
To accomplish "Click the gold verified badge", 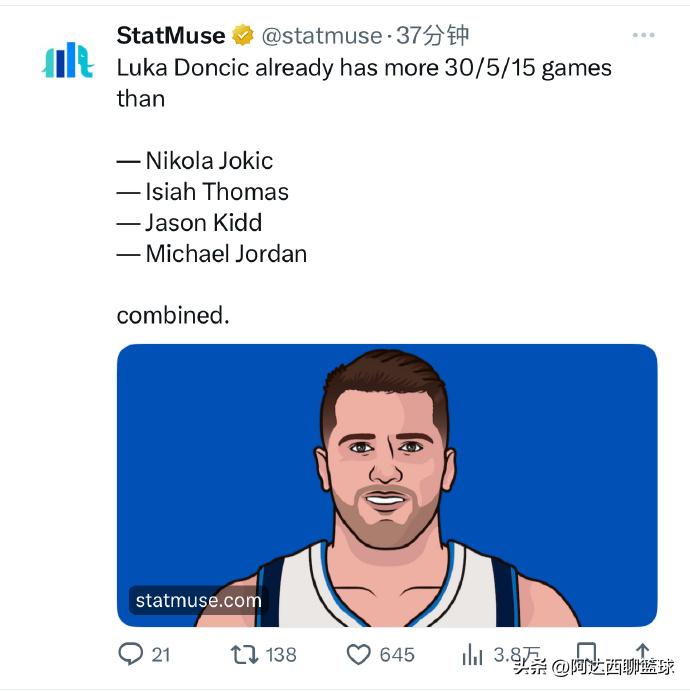I will point(243,35).
